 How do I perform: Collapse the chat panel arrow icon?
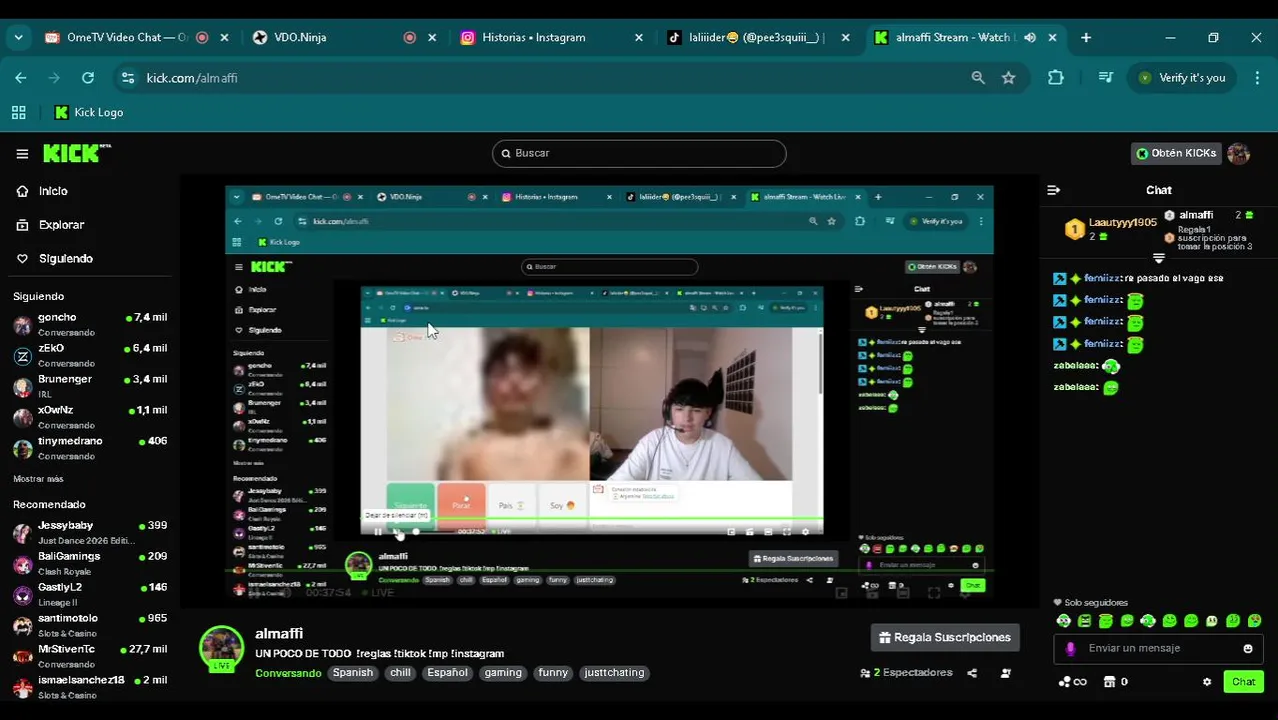[1053, 190]
